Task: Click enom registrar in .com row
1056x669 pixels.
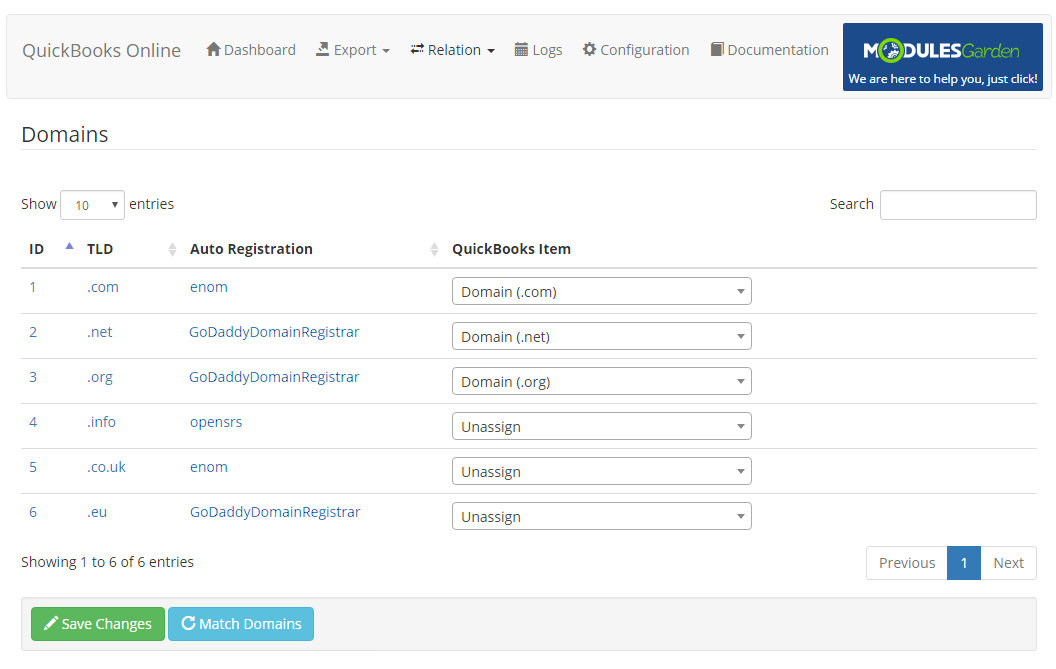Action: tap(209, 287)
